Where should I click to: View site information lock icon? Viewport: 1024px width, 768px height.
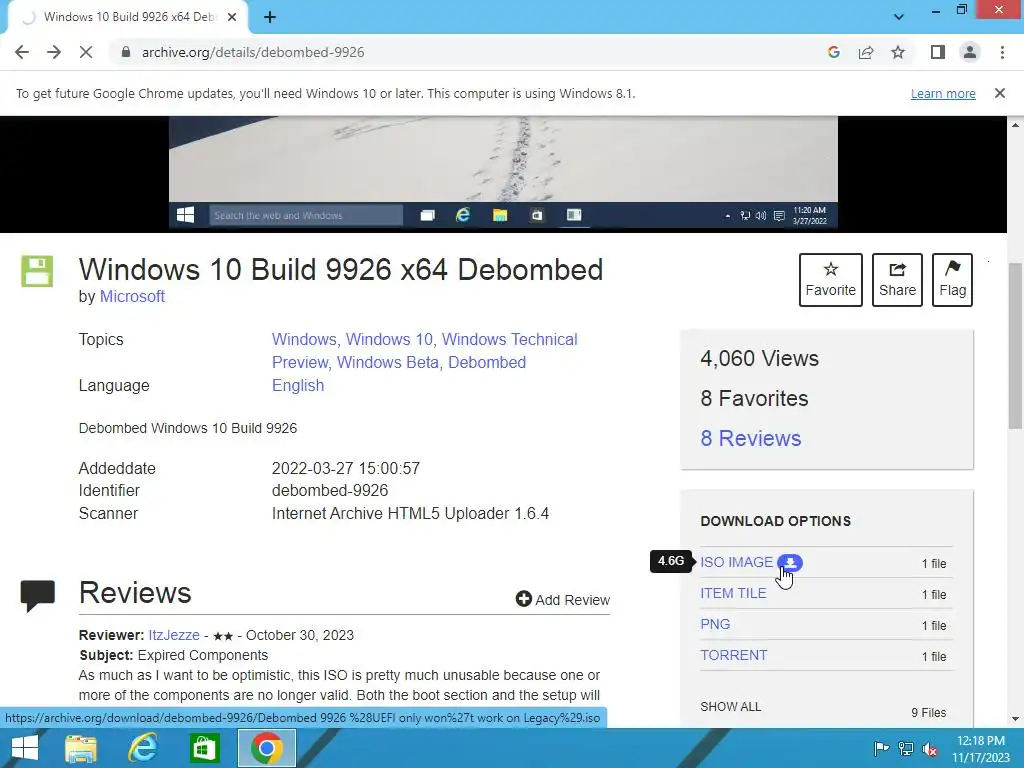pos(126,52)
